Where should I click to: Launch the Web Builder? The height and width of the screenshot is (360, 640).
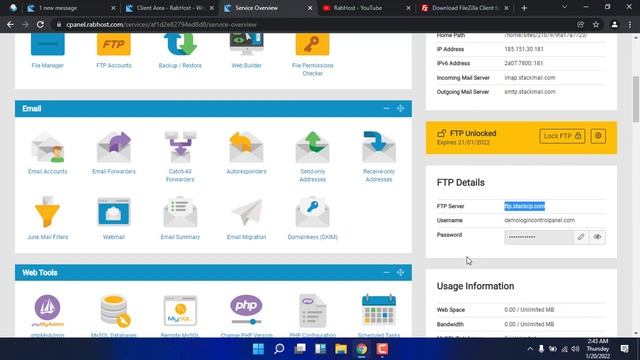click(246, 51)
